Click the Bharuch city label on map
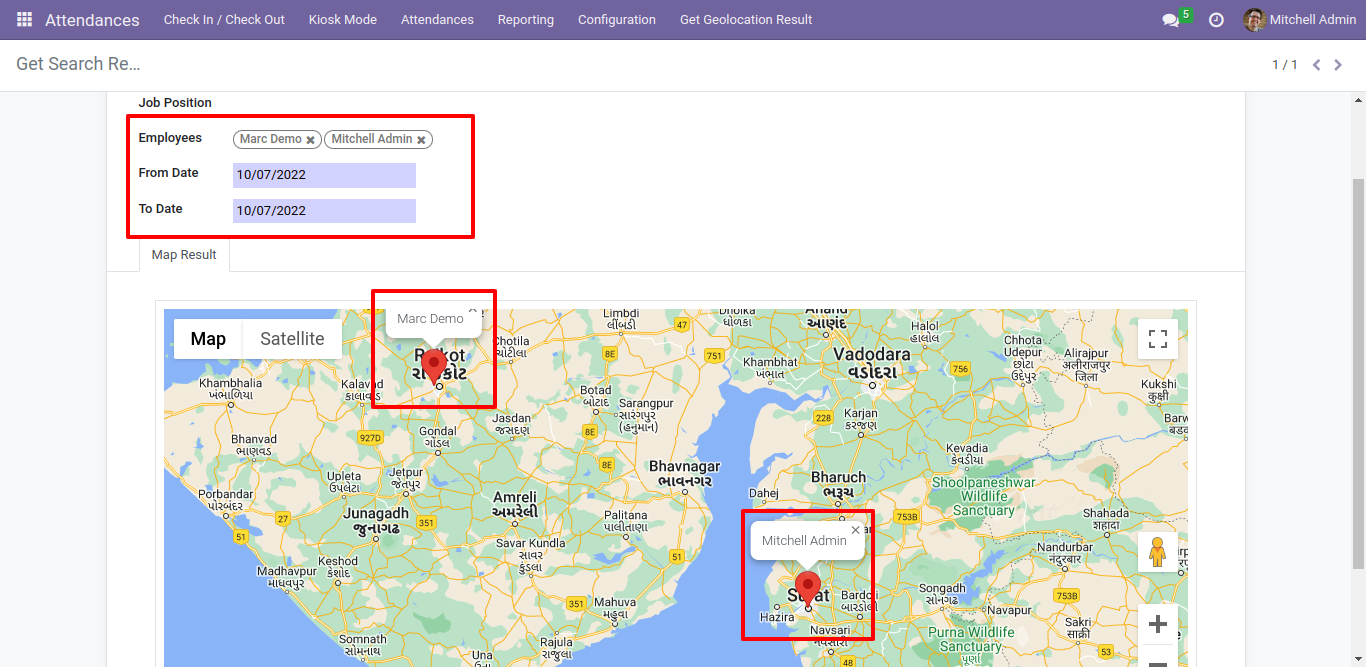This screenshot has height=667, width=1366. tap(838, 484)
